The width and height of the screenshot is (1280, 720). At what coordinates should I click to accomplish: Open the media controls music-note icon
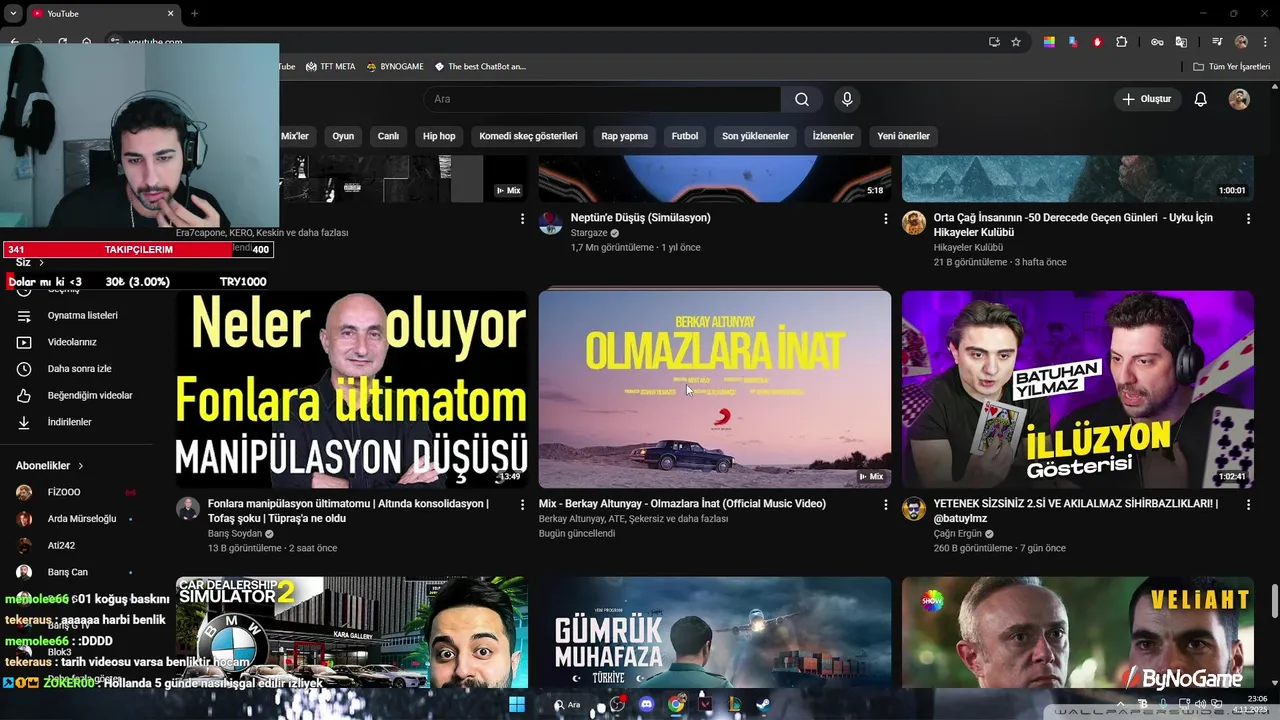[x=1217, y=42]
